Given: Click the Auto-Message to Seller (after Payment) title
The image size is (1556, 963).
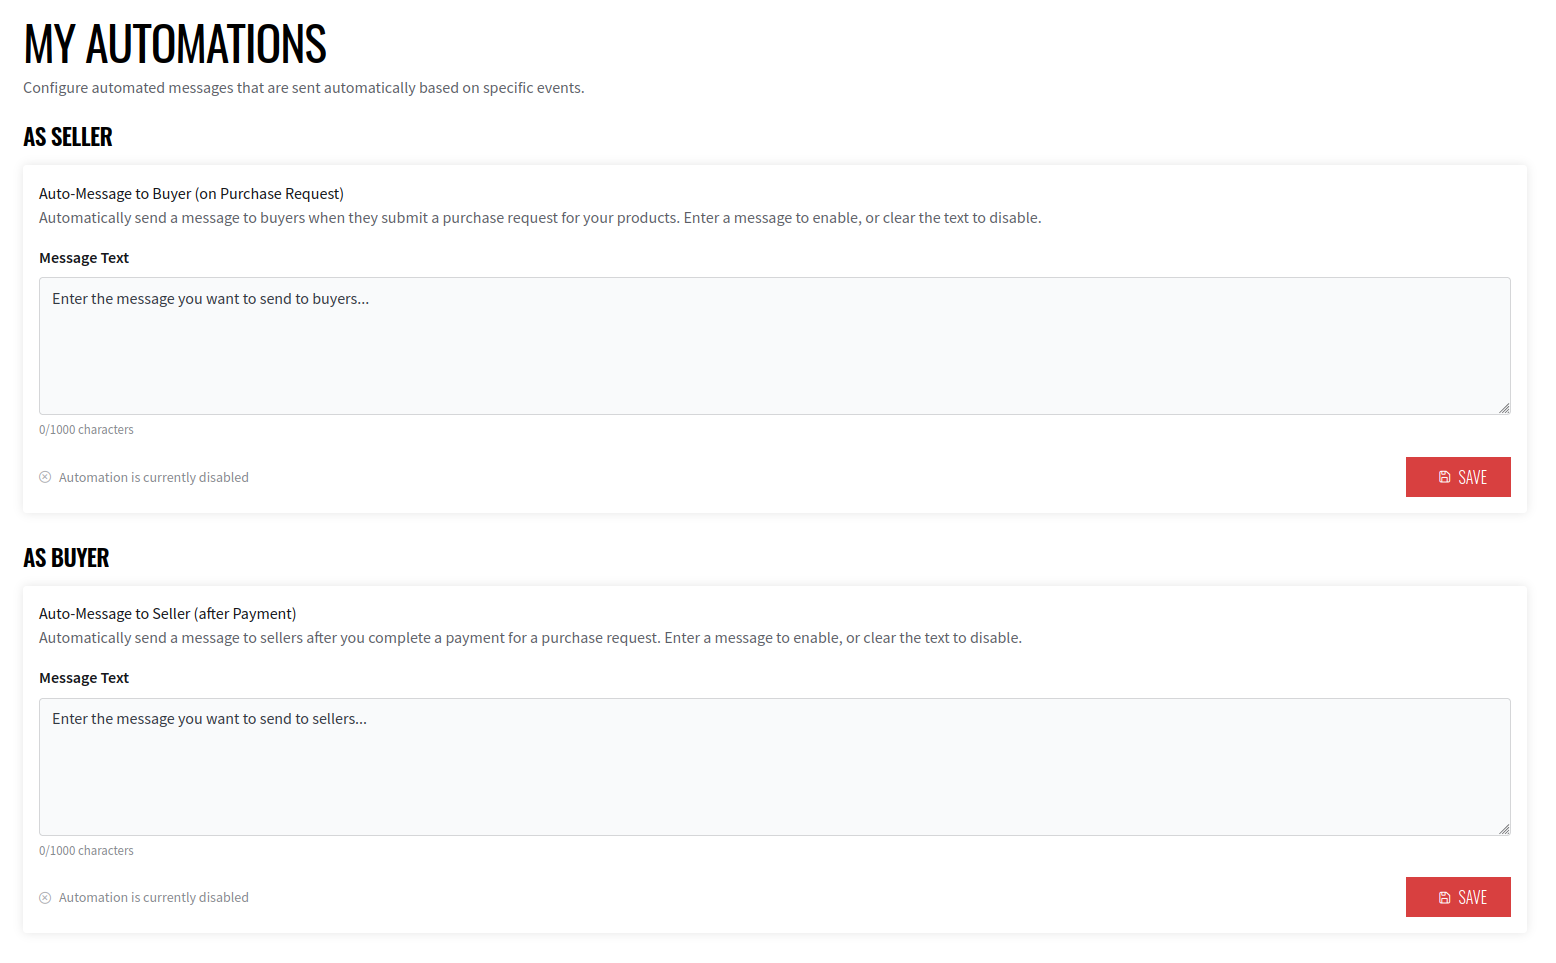Looking at the screenshot, I should (167, 614).
